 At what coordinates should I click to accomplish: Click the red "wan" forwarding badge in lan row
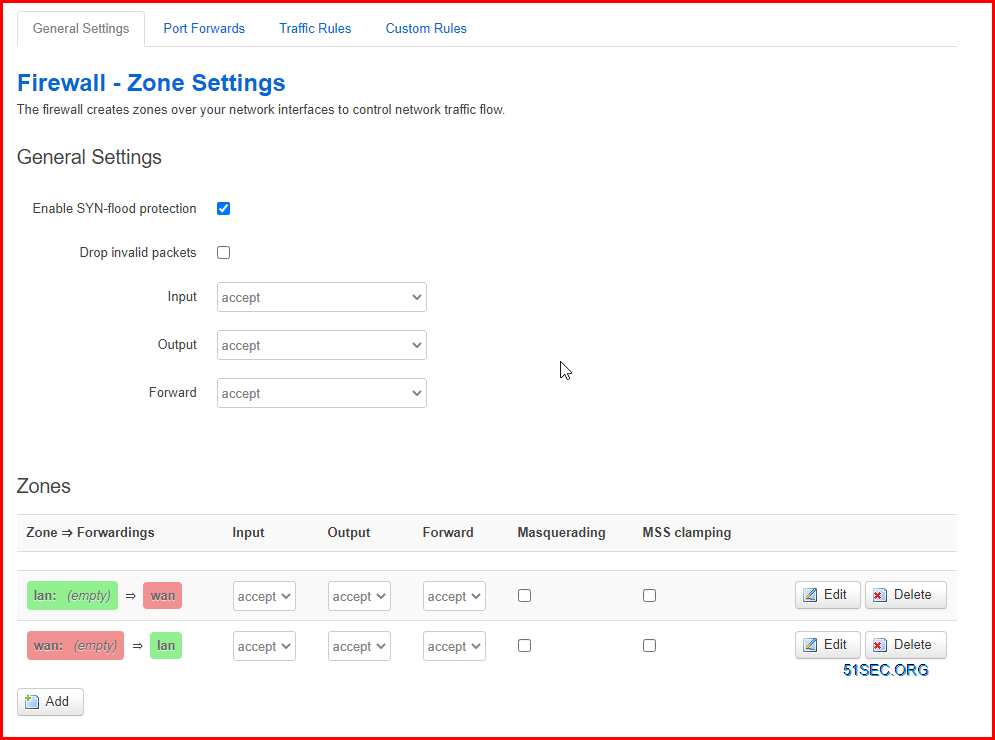[x=162, y=595]
